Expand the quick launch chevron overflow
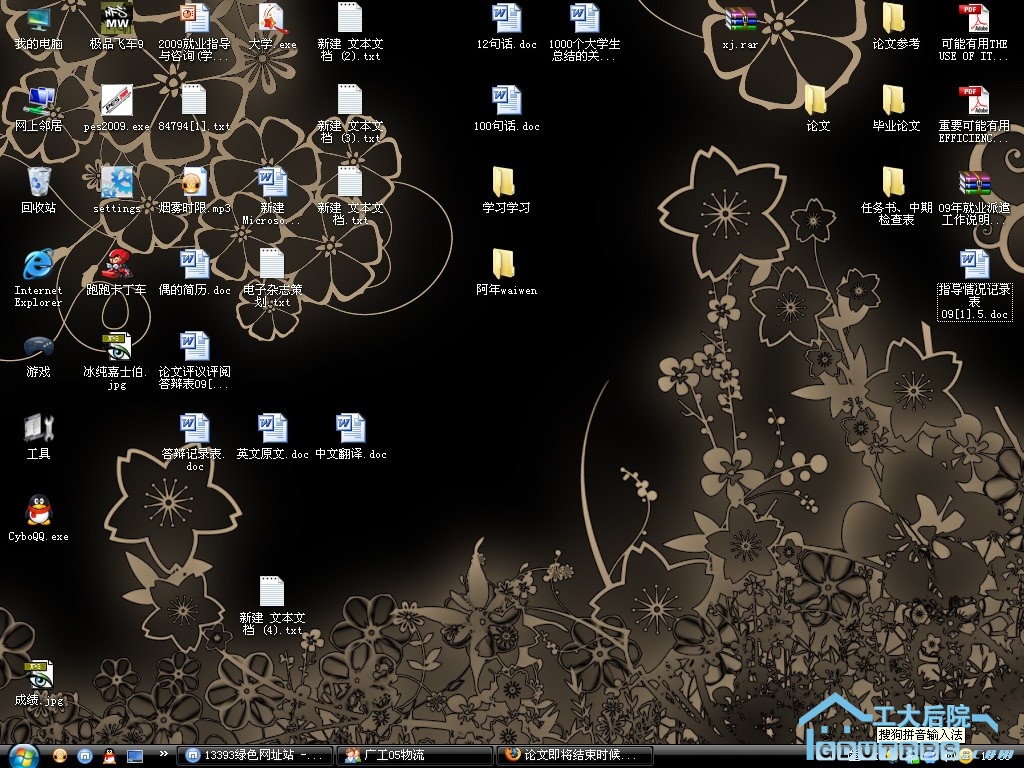Image resolution: width=1024 pixels, height=768 pixels. click(x=163, y=754)
